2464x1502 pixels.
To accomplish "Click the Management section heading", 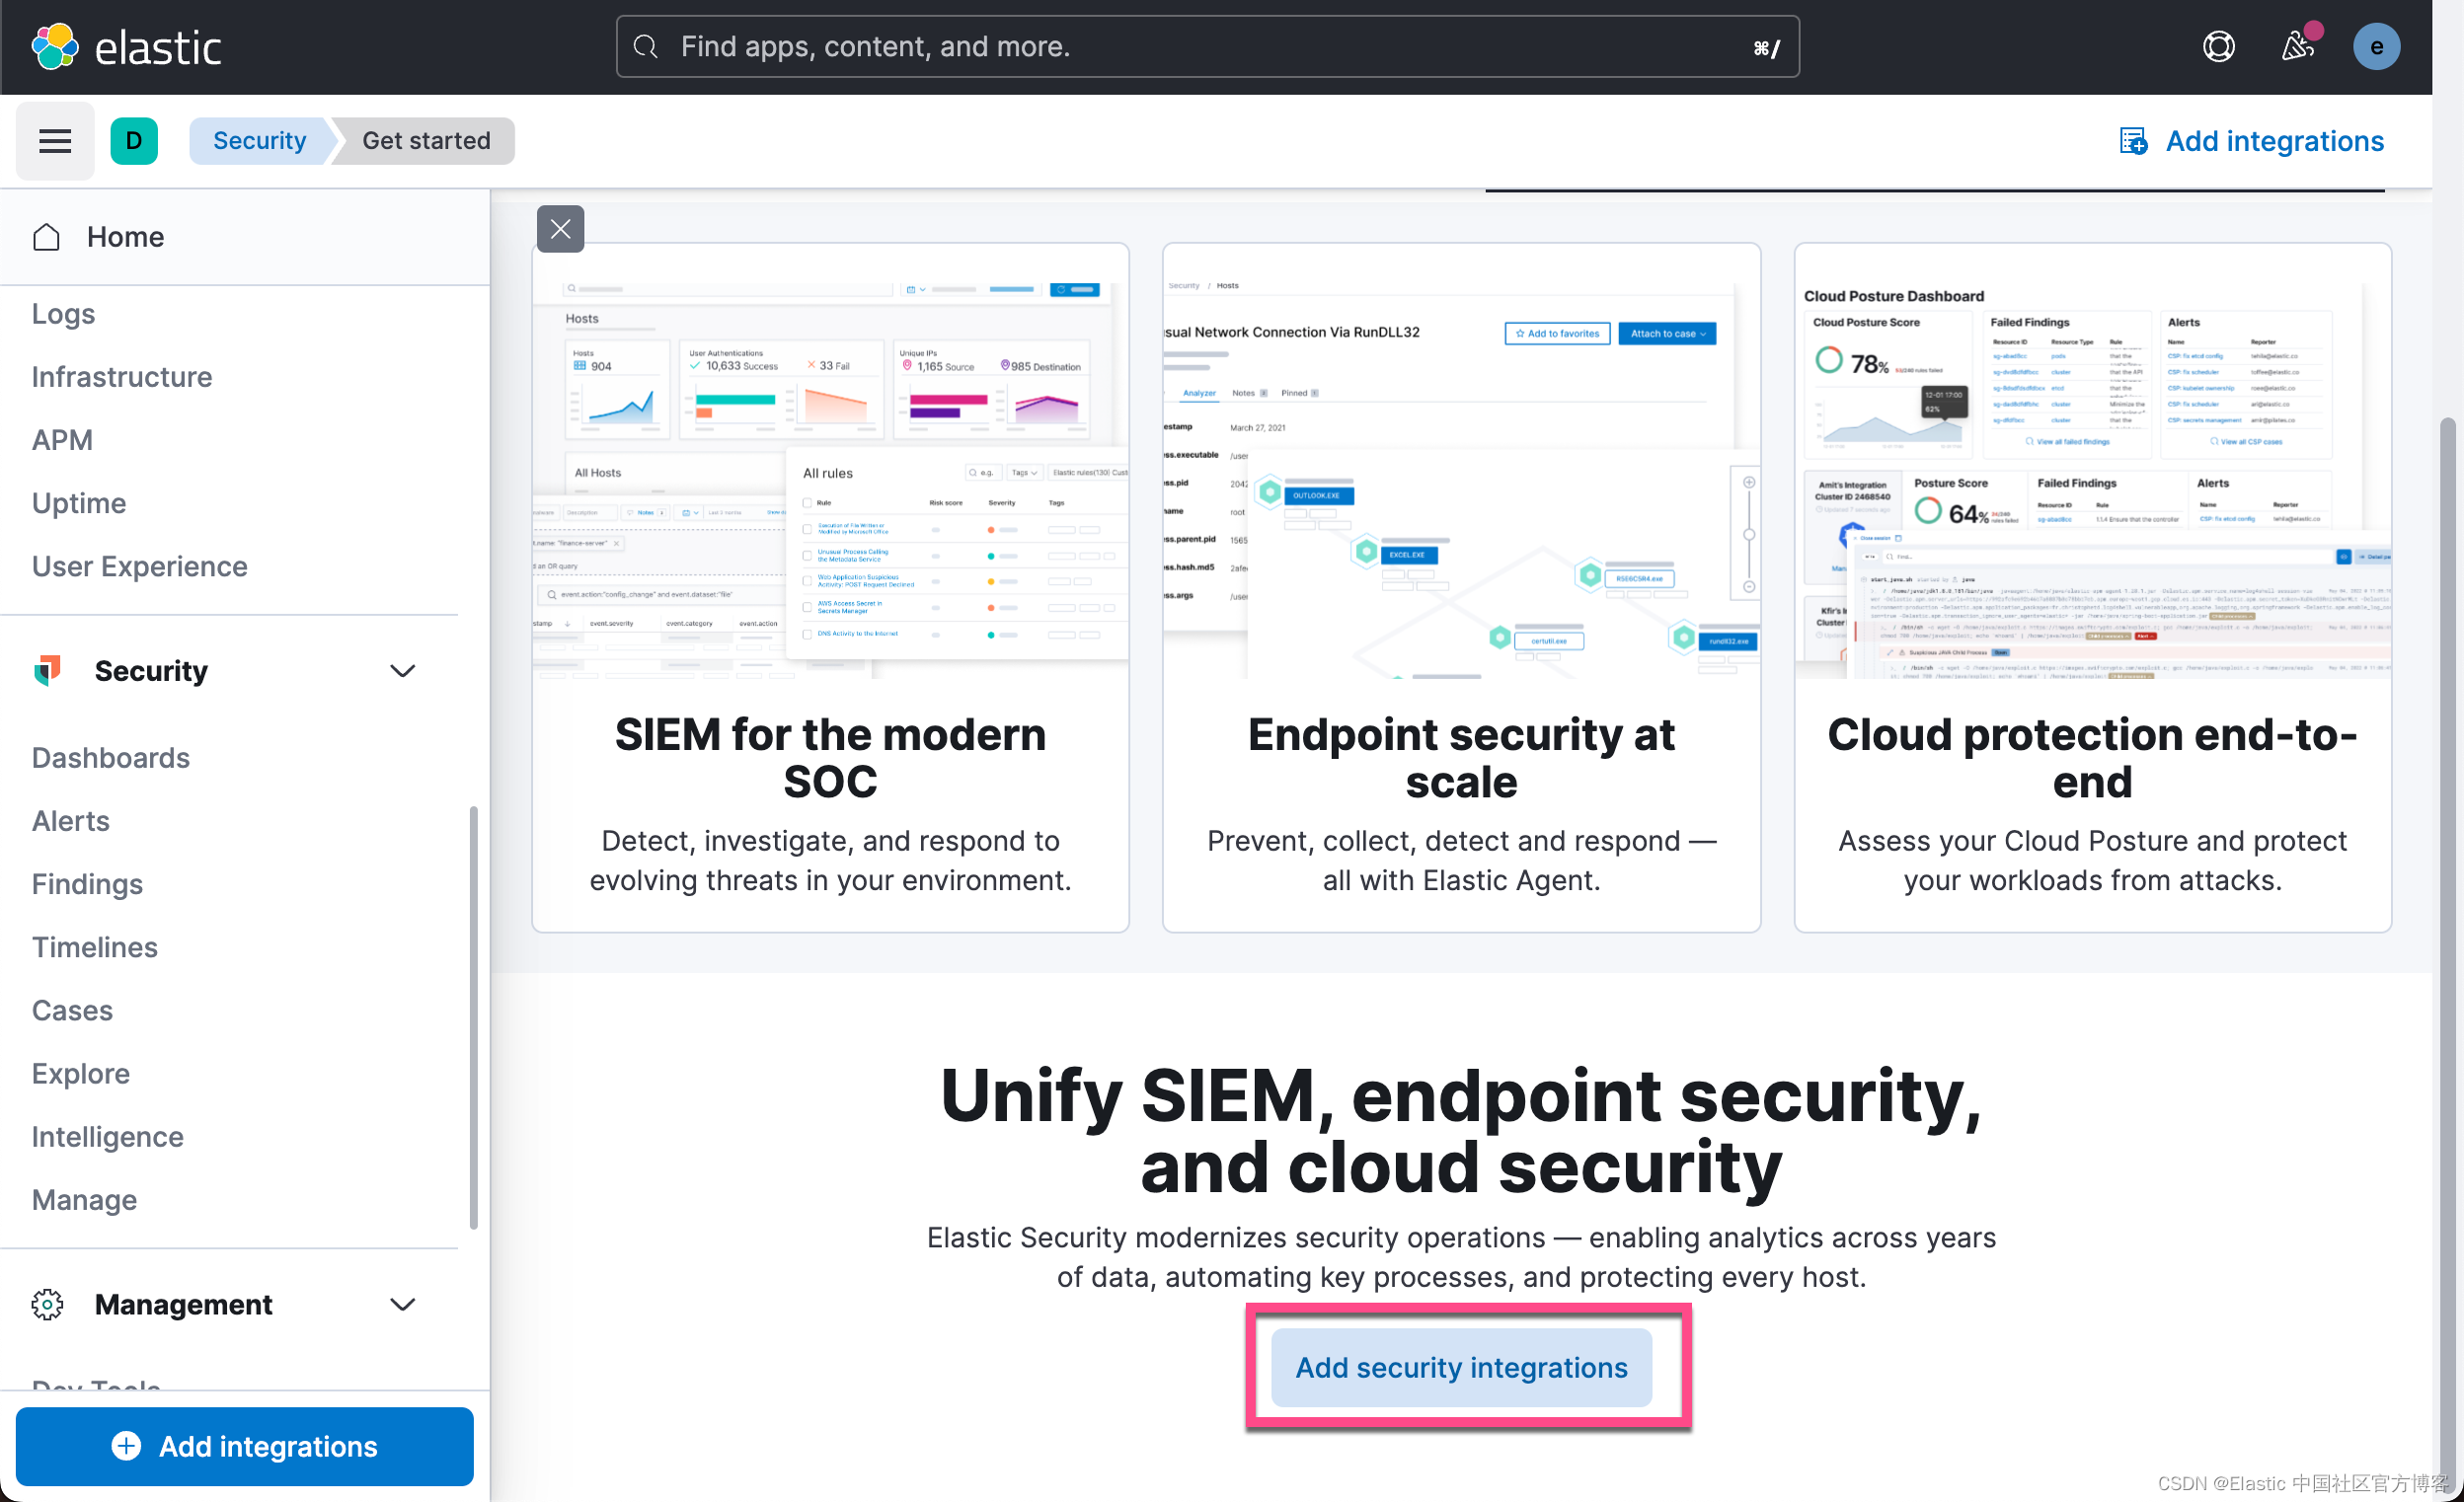I will tap(183, 1304).
